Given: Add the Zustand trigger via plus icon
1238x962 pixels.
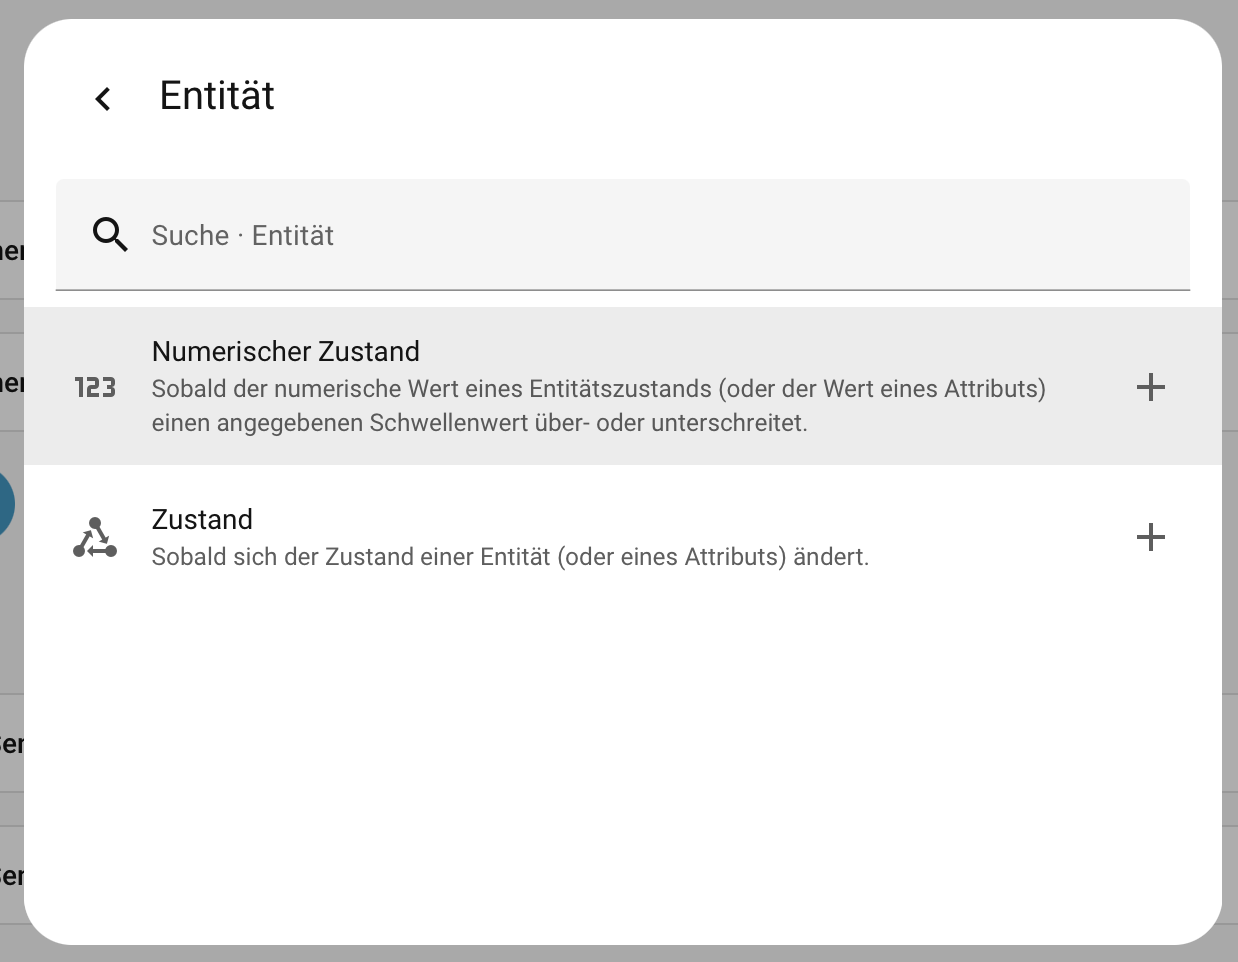Looking at the screenshot, I should 1151,537.
